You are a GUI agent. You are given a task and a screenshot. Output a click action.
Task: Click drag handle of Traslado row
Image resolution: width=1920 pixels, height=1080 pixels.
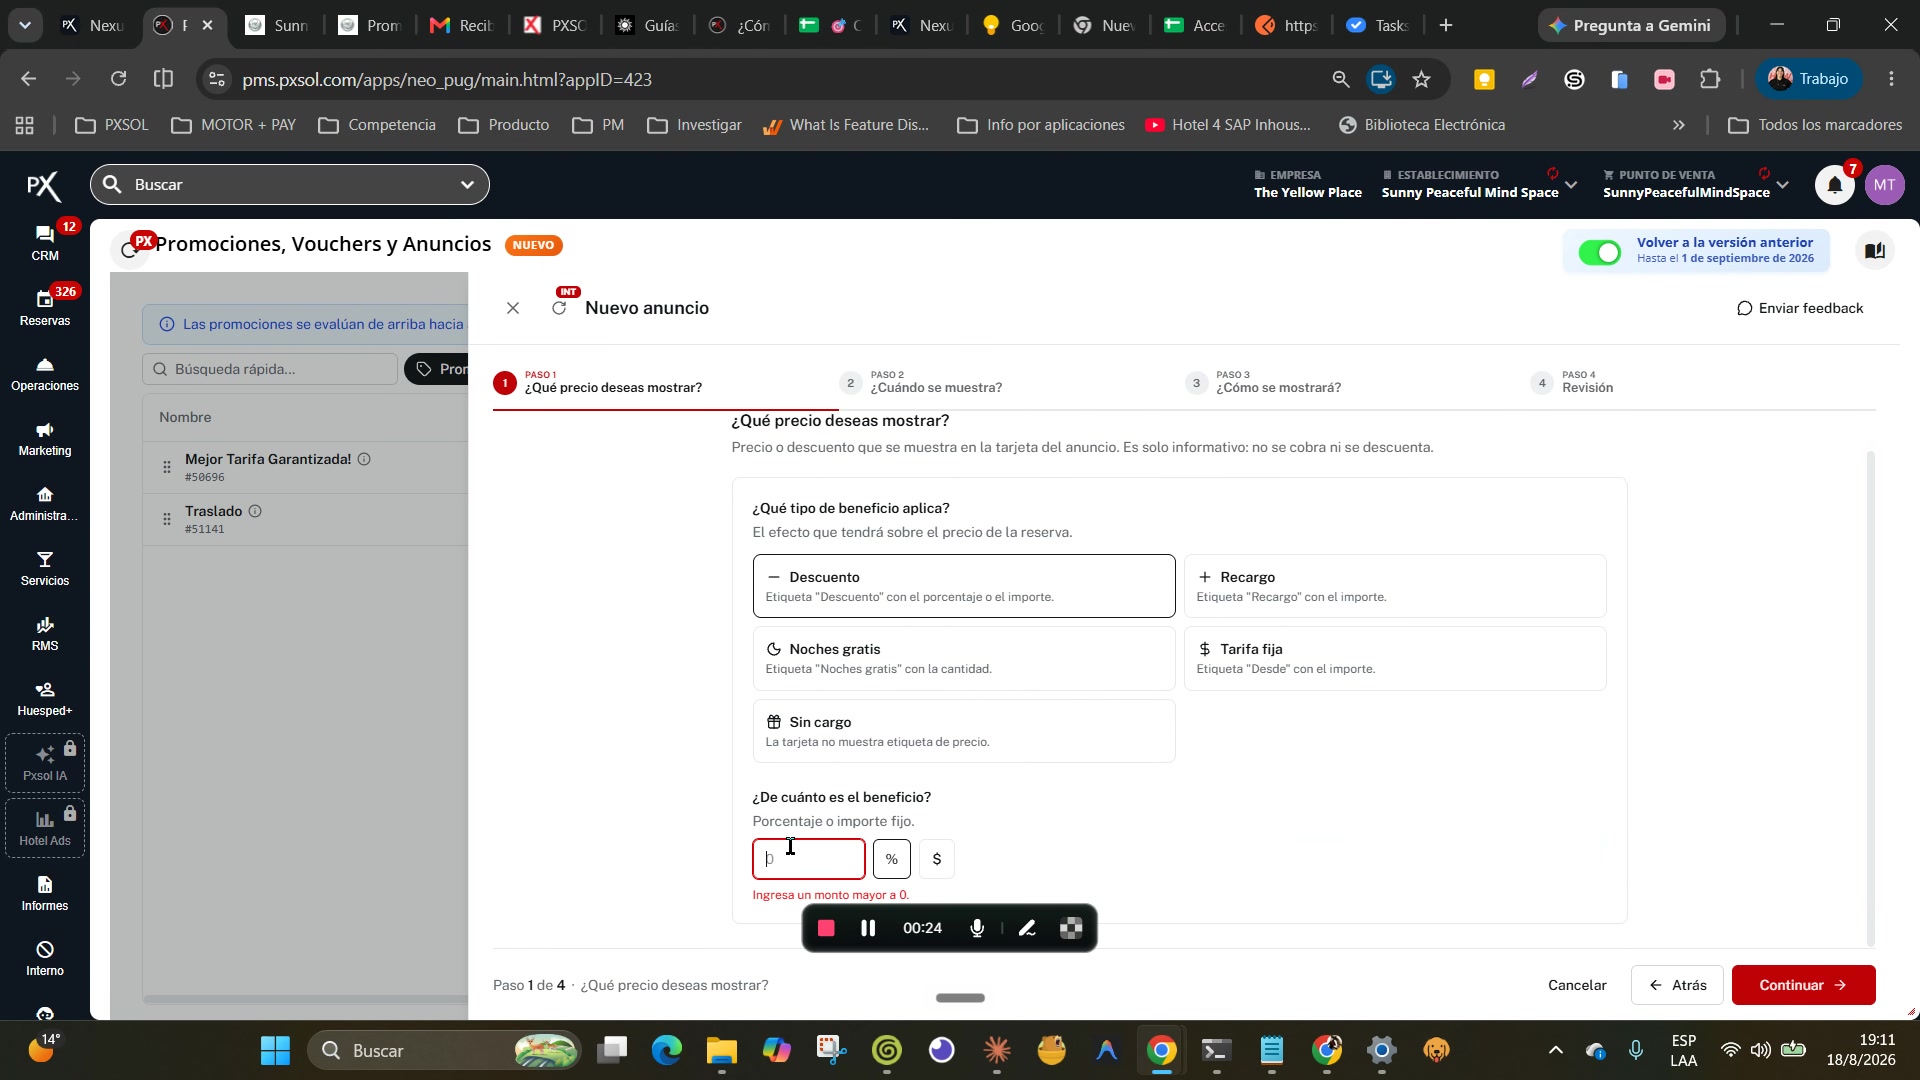coord(167,519)
